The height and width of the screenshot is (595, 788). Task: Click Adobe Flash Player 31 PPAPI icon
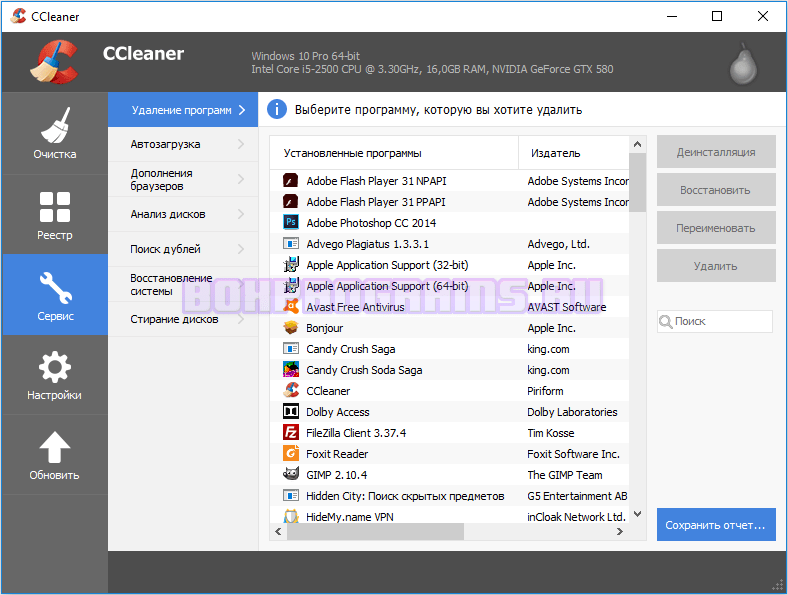tap(290, 202)
